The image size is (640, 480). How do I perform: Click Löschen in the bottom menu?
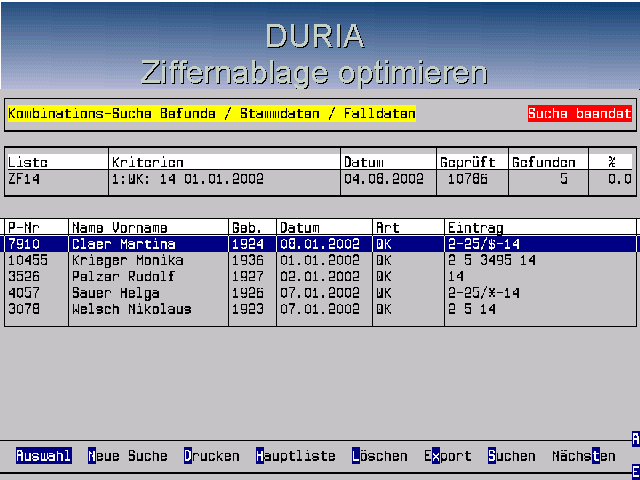pos(380,456)
